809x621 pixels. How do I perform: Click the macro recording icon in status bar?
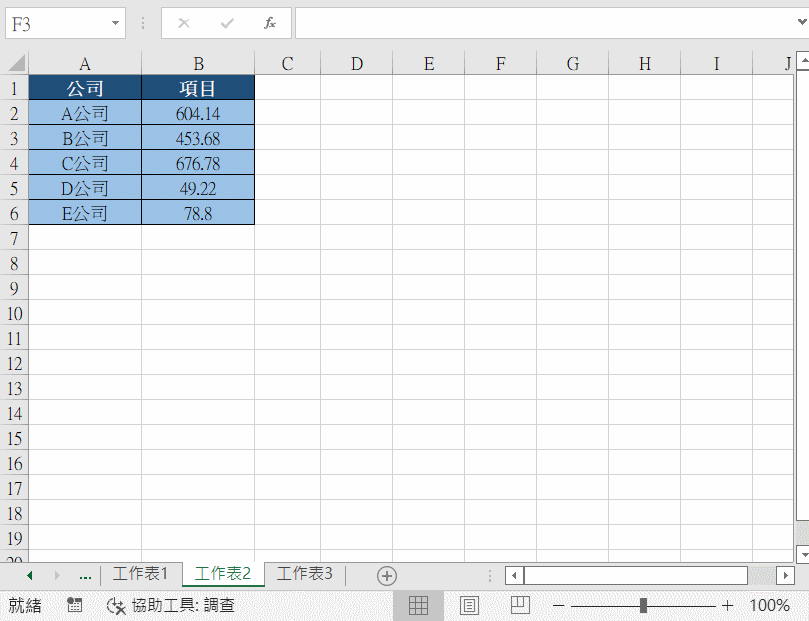click(x=74, y=604)
